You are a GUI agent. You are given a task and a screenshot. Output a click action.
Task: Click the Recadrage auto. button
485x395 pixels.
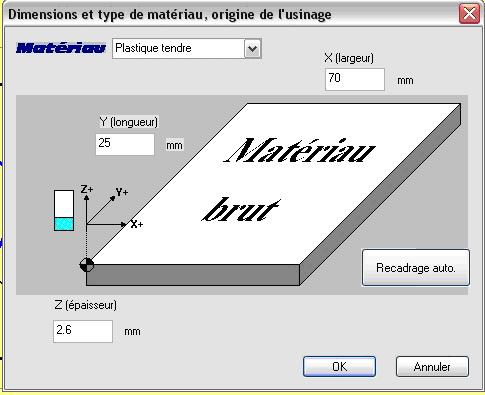coord(416,268)
